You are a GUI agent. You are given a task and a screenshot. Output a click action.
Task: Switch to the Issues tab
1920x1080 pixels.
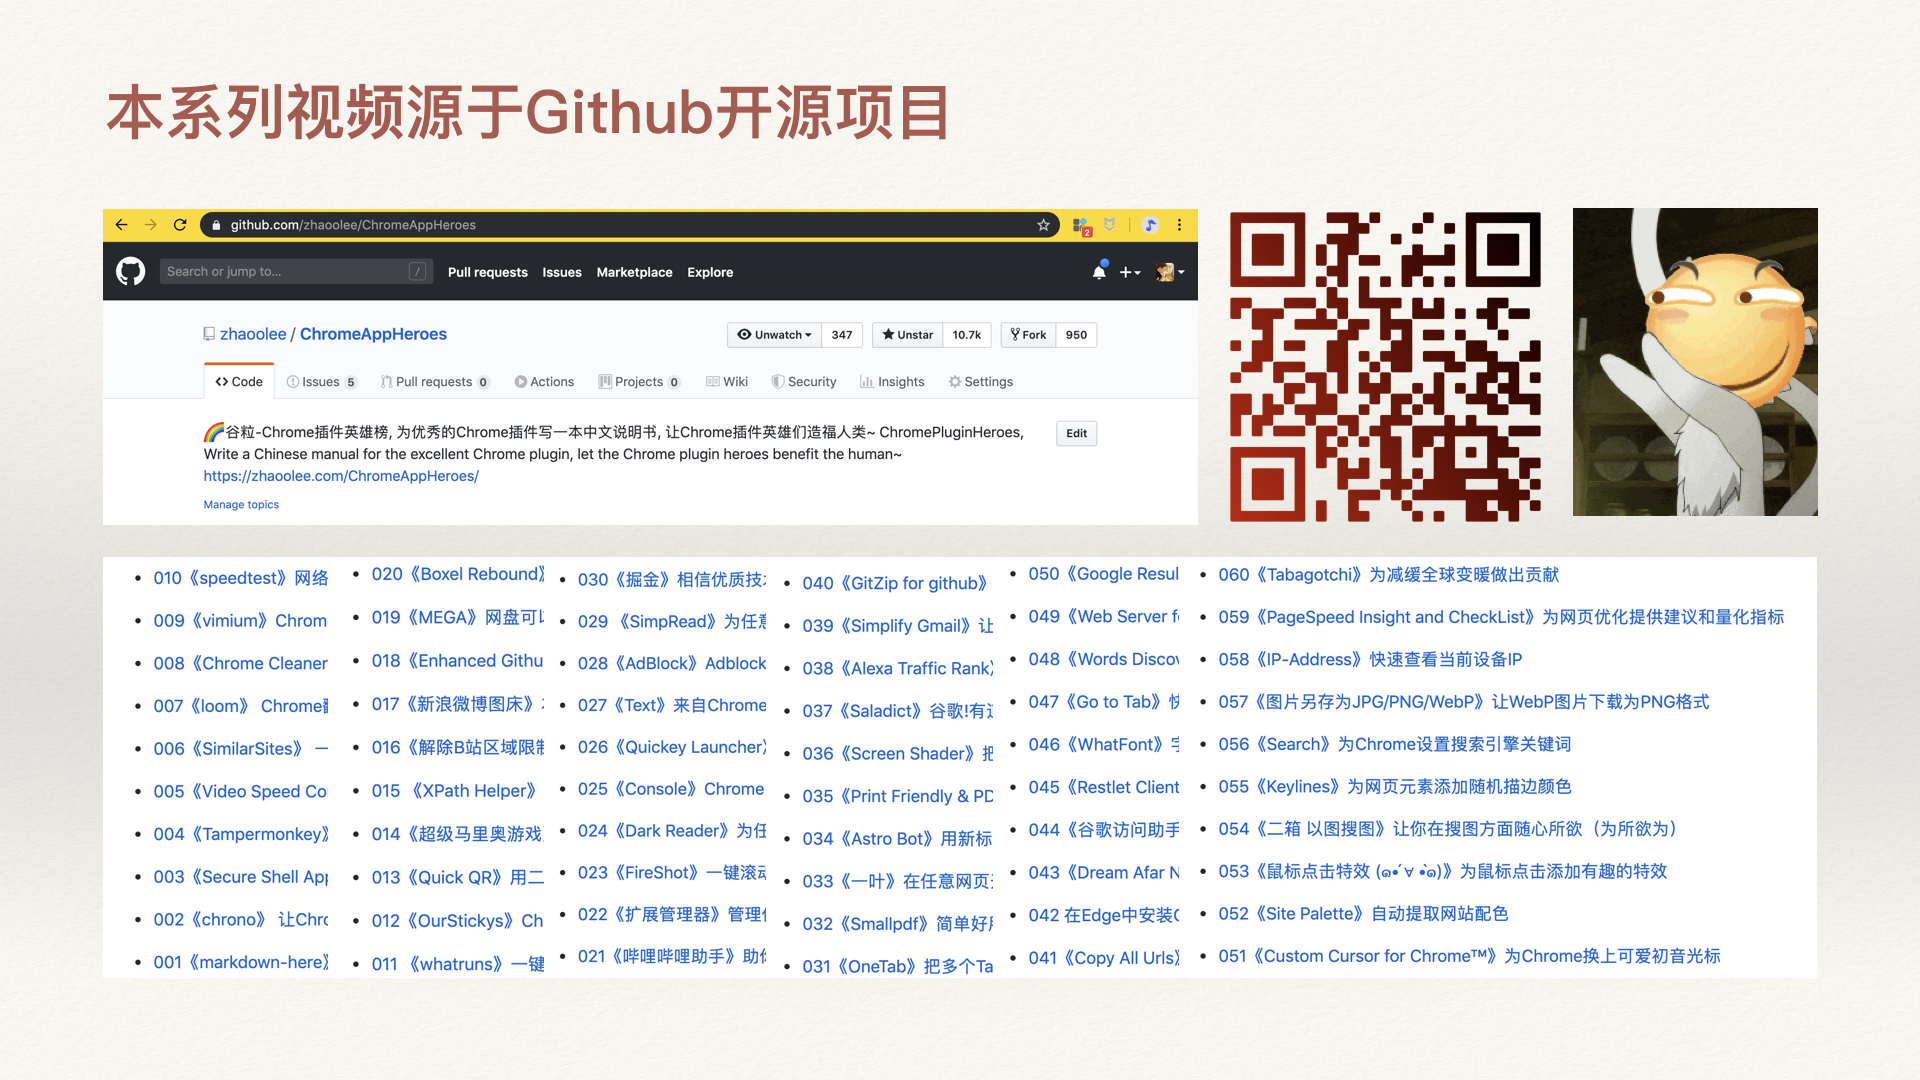pos(320,382)
